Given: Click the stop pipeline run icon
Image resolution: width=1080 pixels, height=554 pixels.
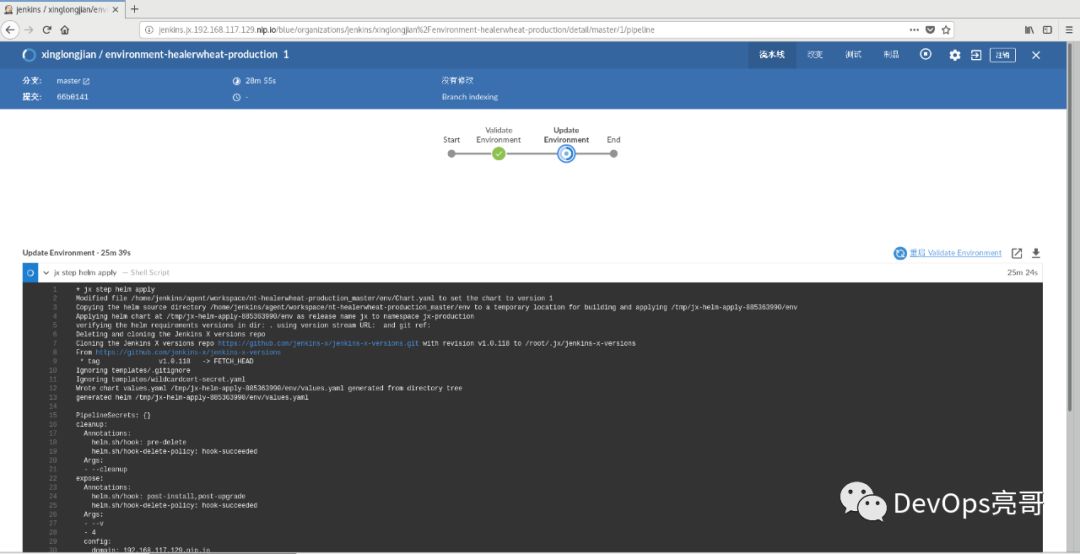Looking at the screenshot, I should [x=926, y=54].
